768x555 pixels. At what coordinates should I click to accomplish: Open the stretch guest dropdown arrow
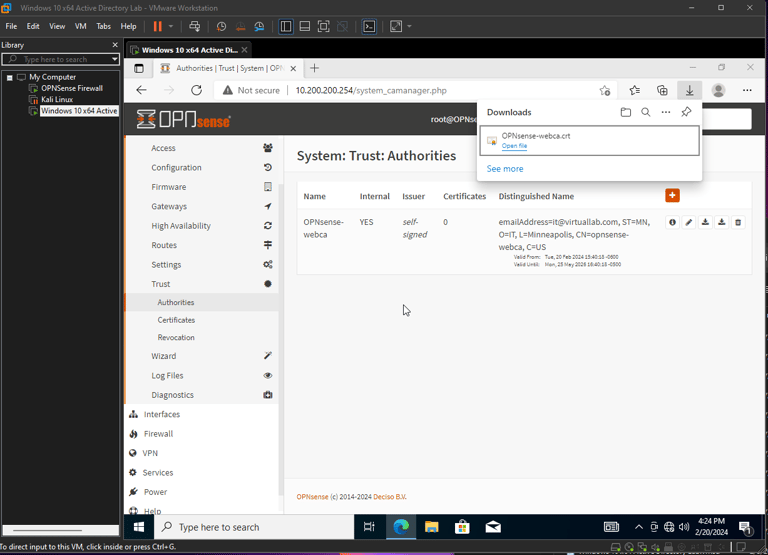[x=409, y=26]
